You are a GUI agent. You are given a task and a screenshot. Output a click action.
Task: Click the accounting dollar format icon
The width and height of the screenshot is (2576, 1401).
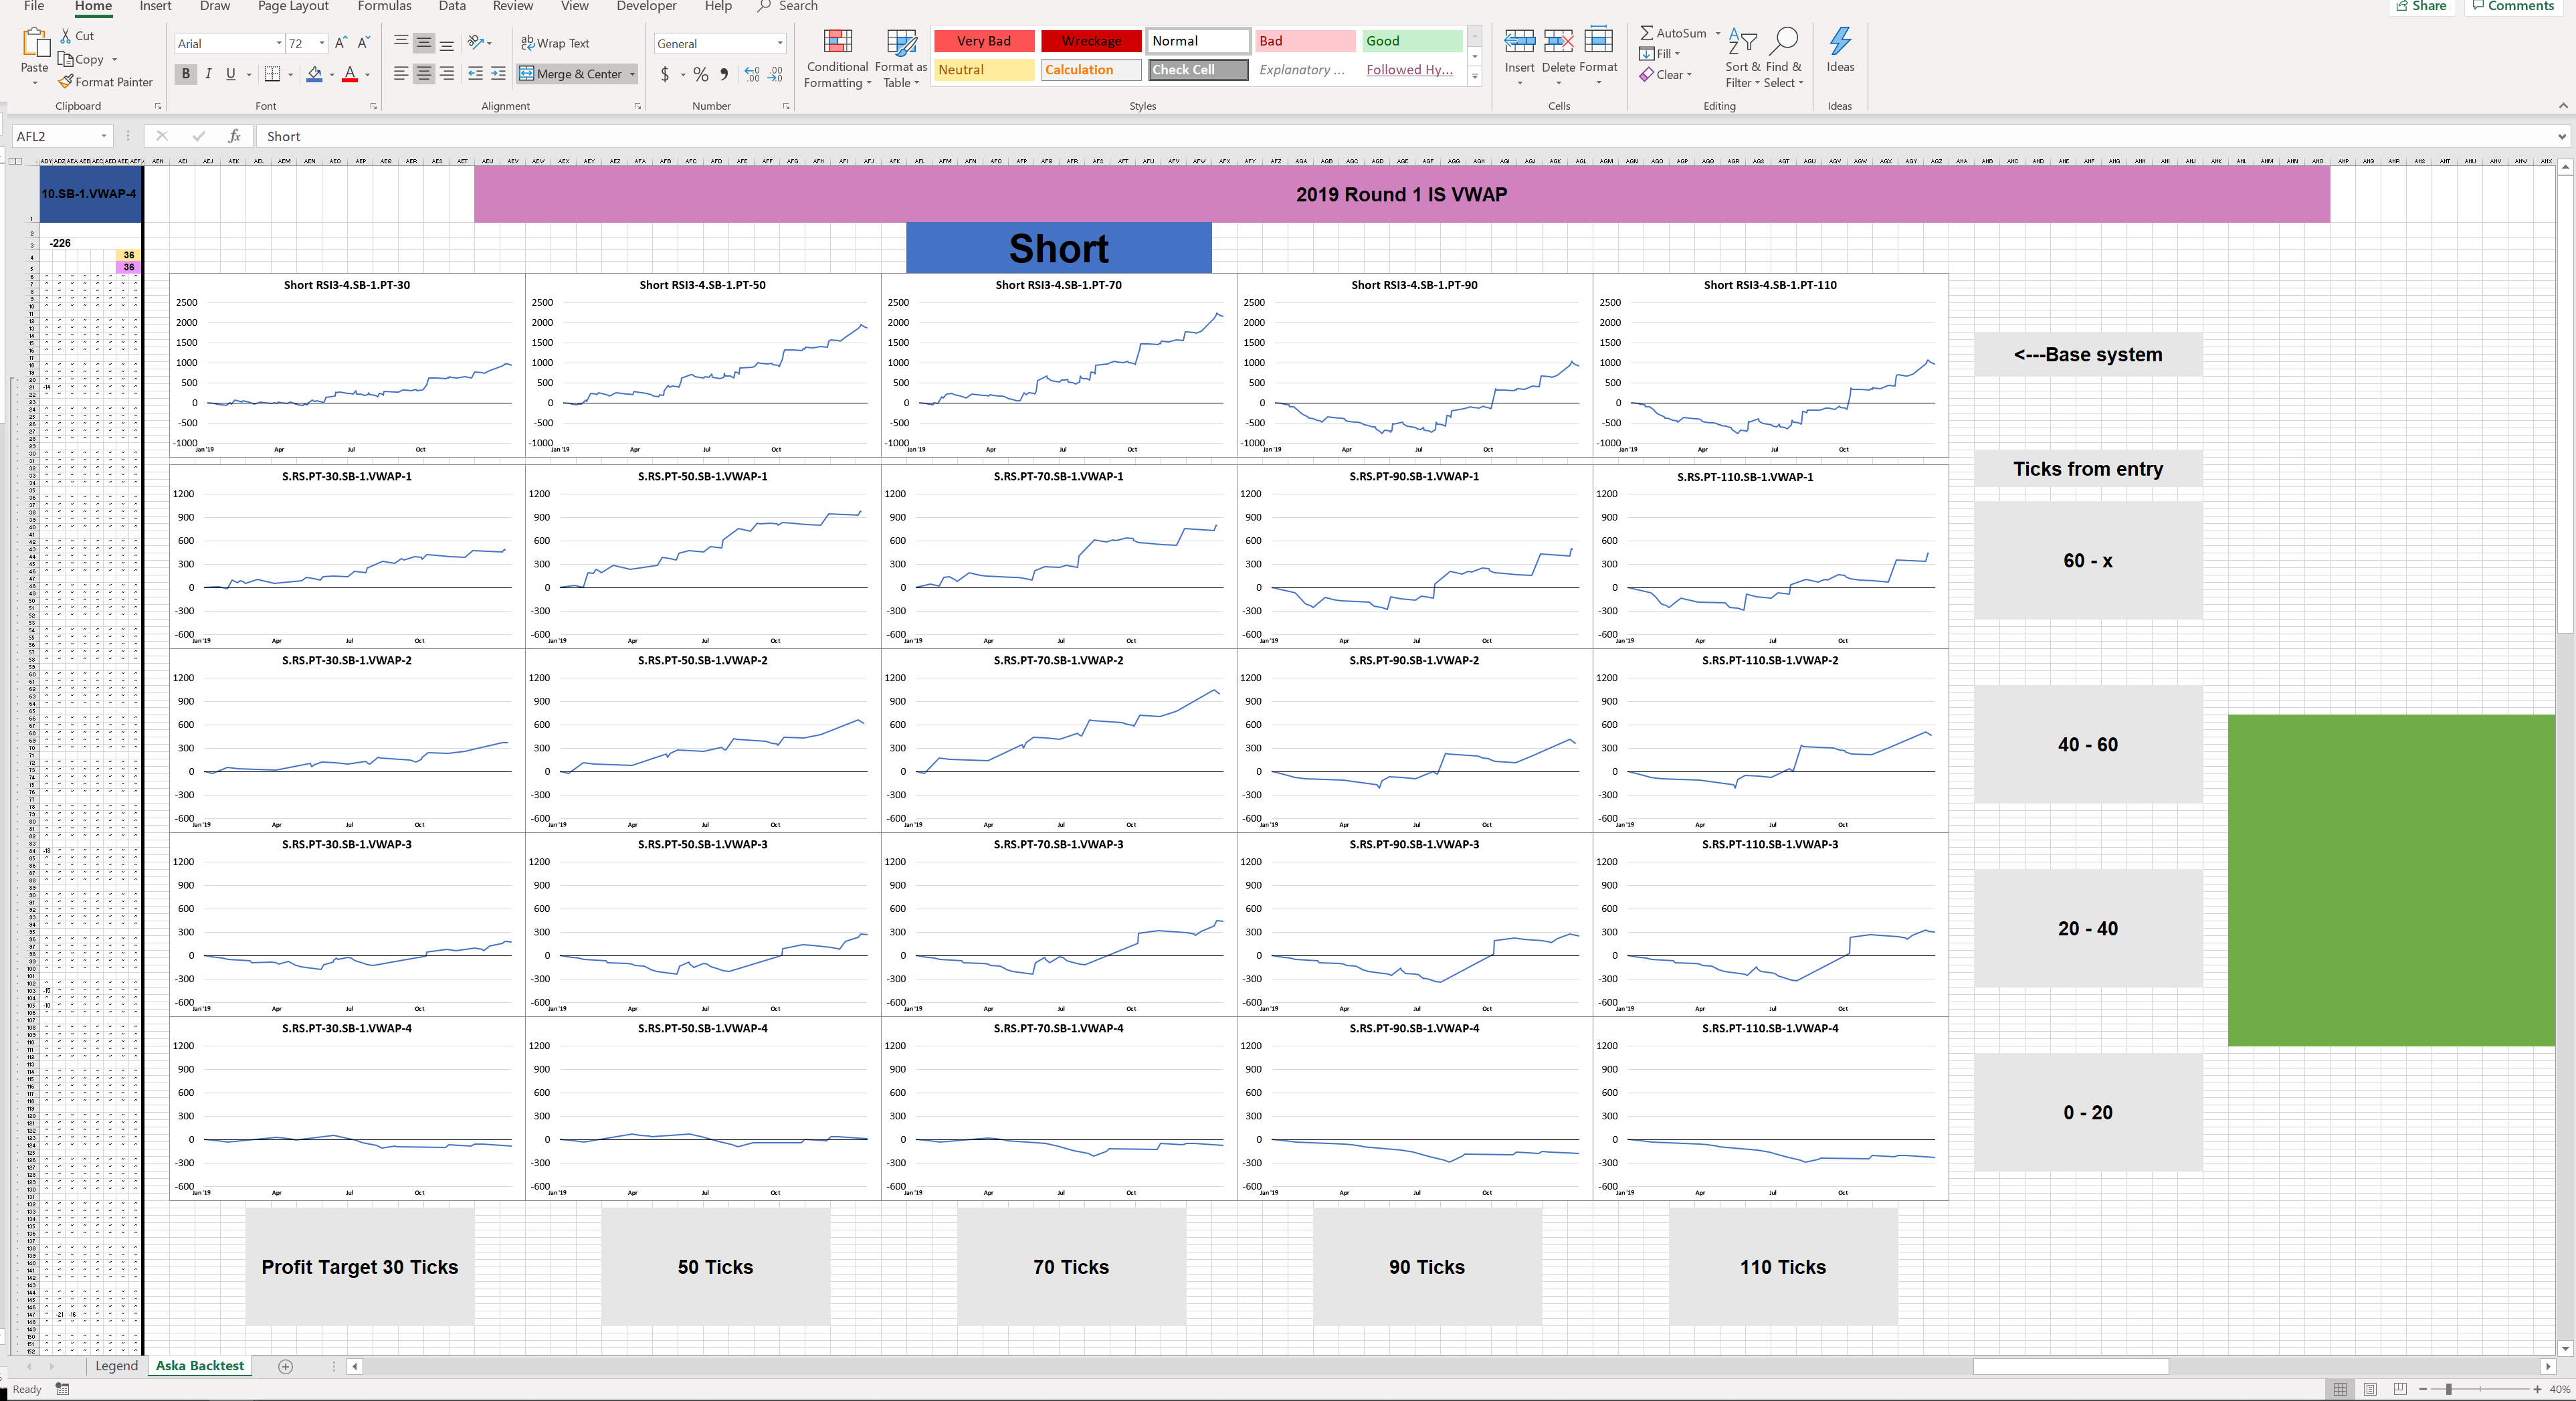pos(665,74)
